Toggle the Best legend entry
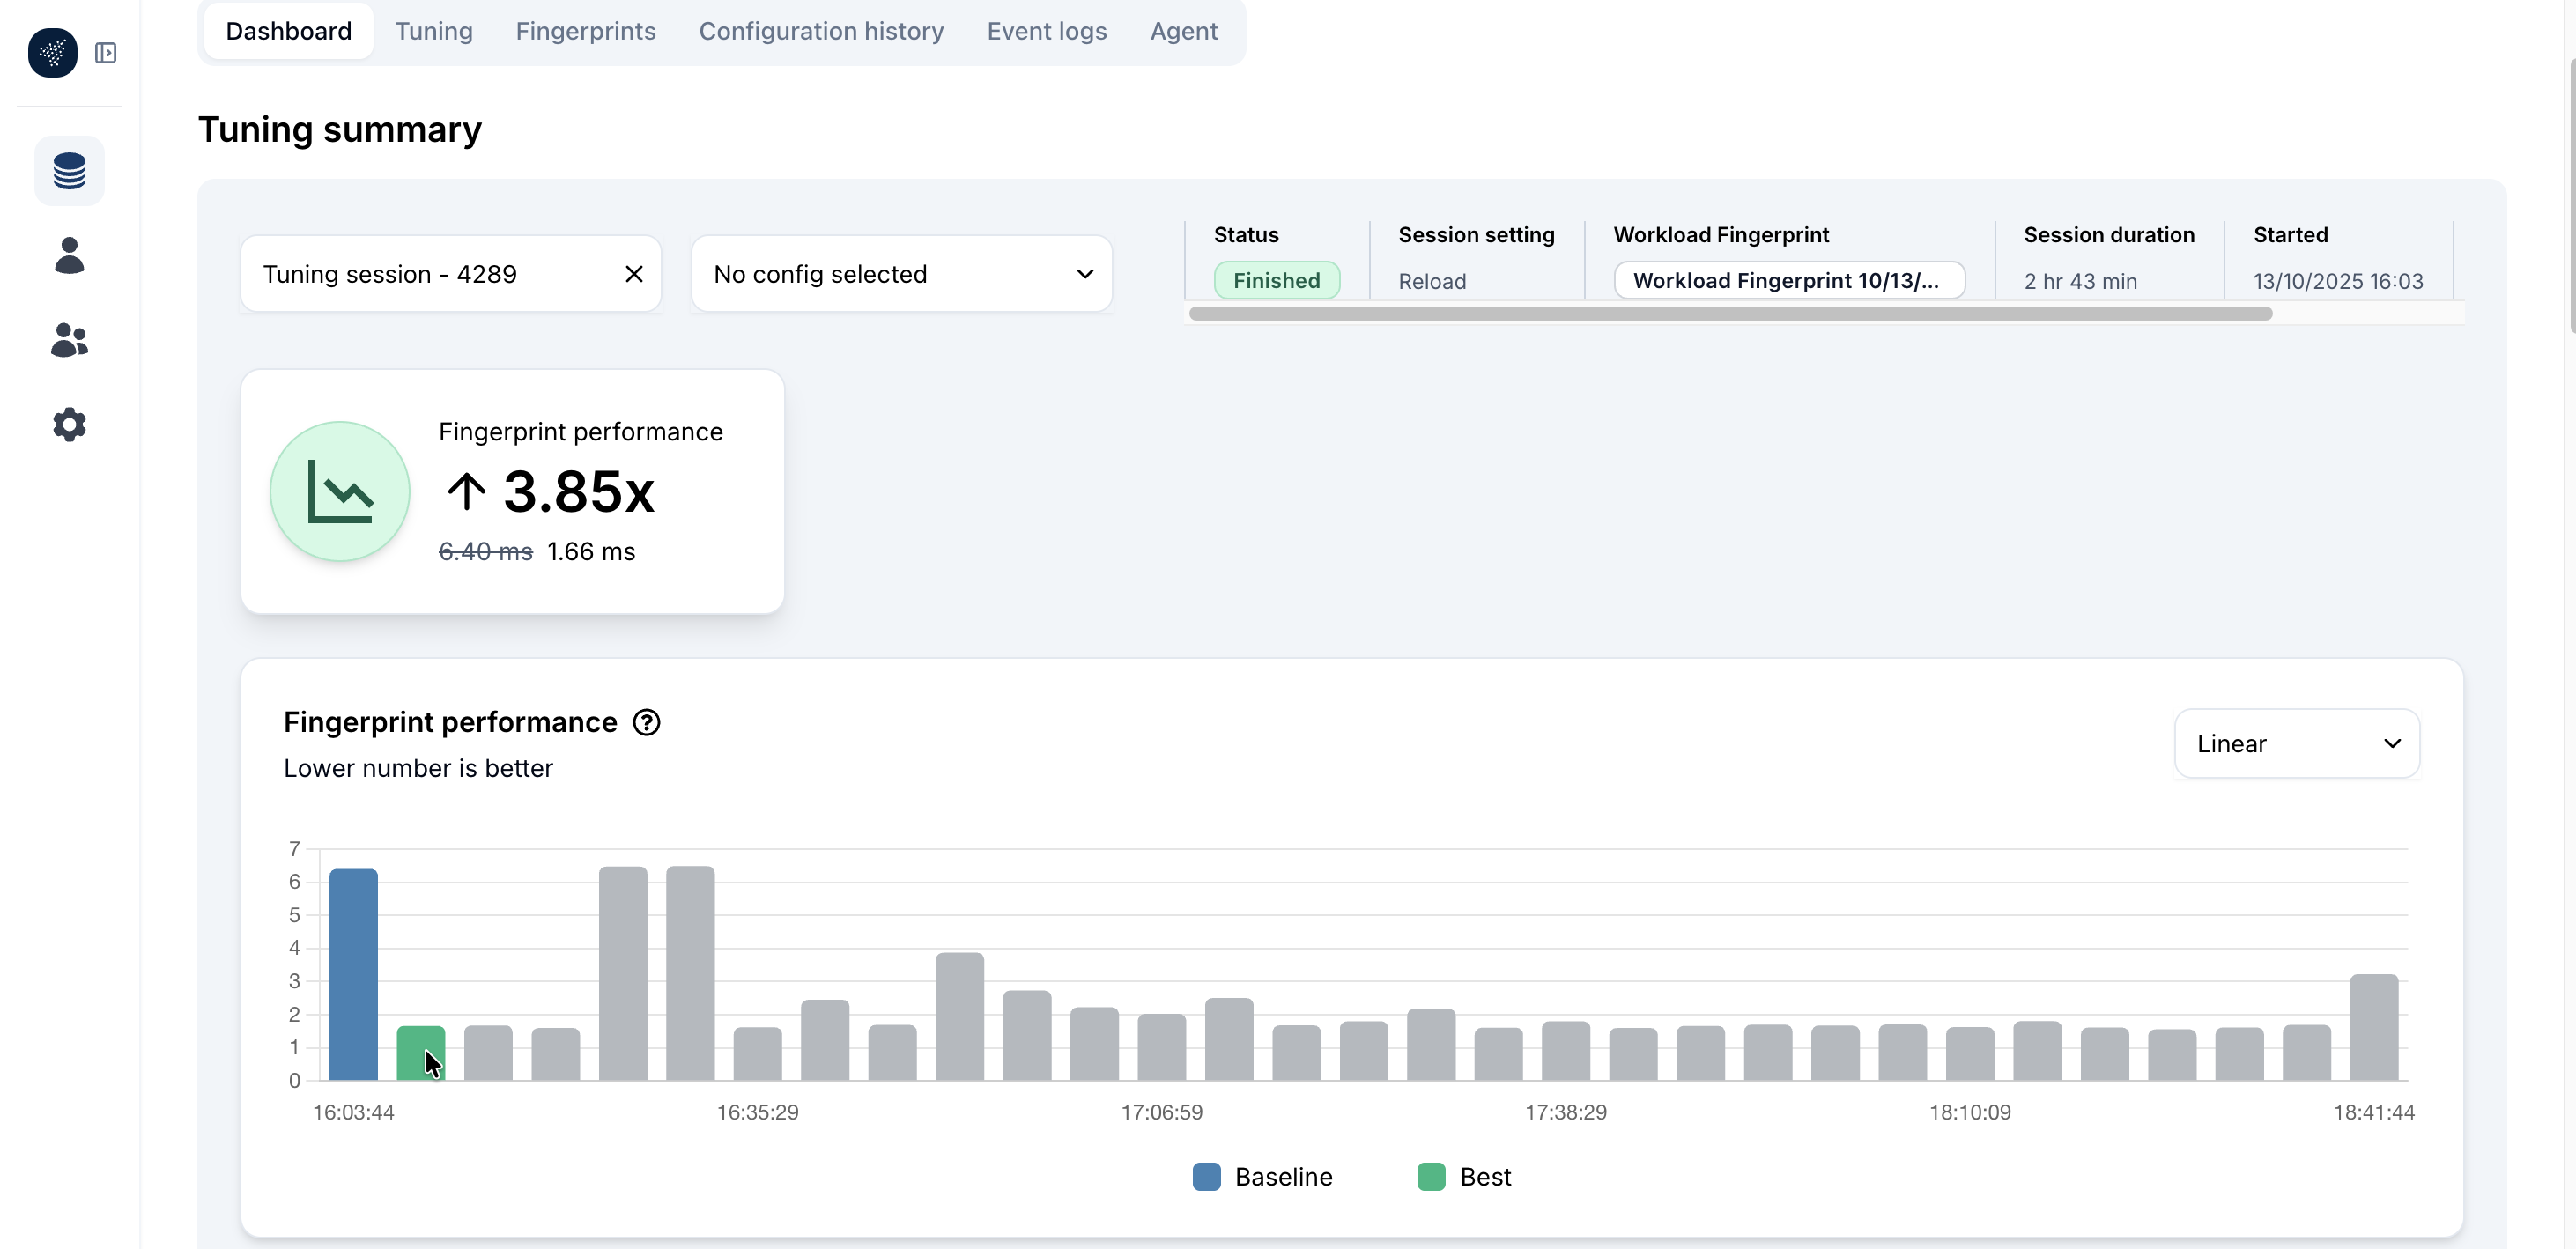This screenshot has width=2576, height=1249. point(1465,1177)
